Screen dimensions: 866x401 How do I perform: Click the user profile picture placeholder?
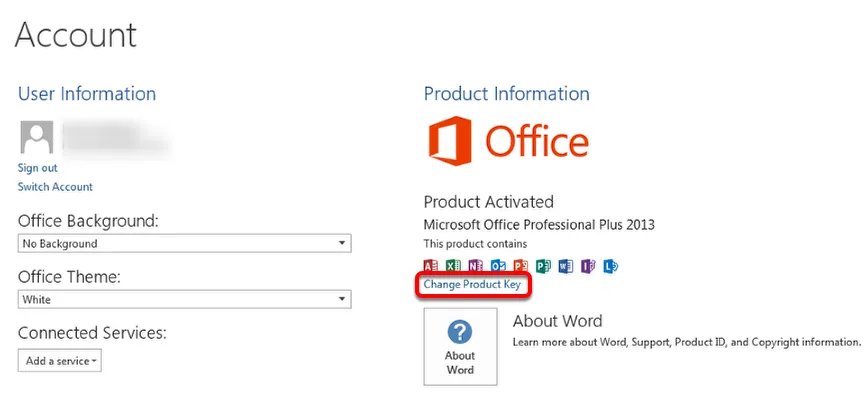pyautogui.click(x=37, y=137)
